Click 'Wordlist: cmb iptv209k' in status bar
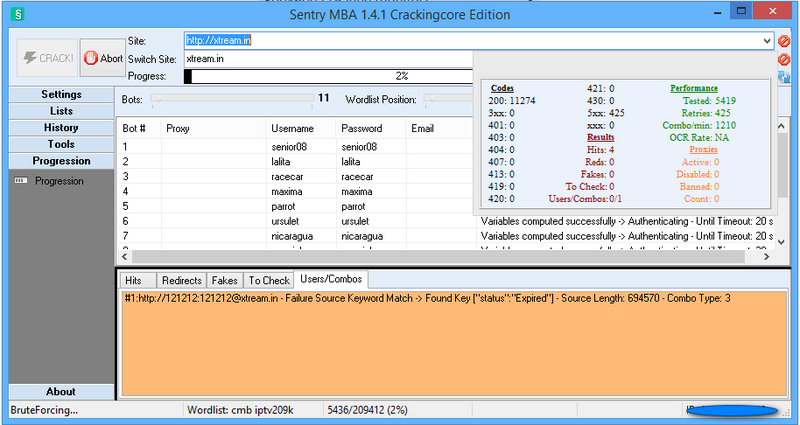Image resolution: width=800 pixels, height=425 pixels. pyautogui.click(x=240, y=410)
